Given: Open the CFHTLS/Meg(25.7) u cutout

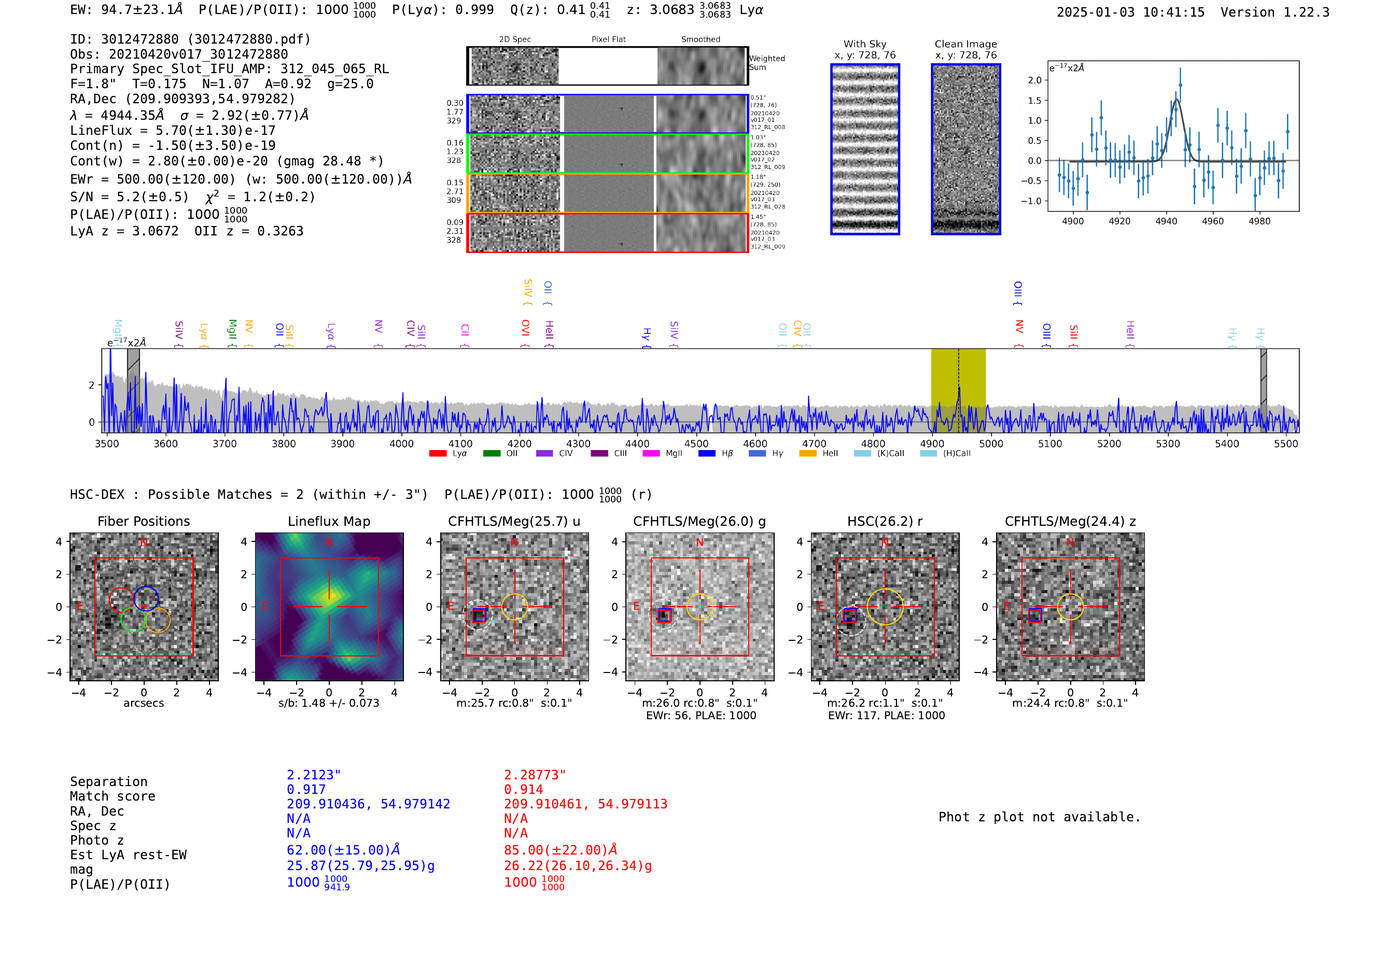Looking at the screenshot, I should [x=515, y=607].
